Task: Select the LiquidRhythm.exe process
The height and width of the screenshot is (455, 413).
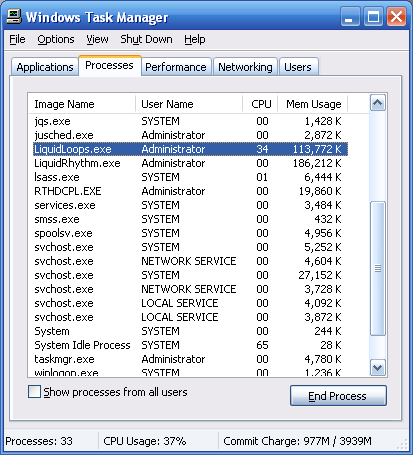Action: point(191,163)
